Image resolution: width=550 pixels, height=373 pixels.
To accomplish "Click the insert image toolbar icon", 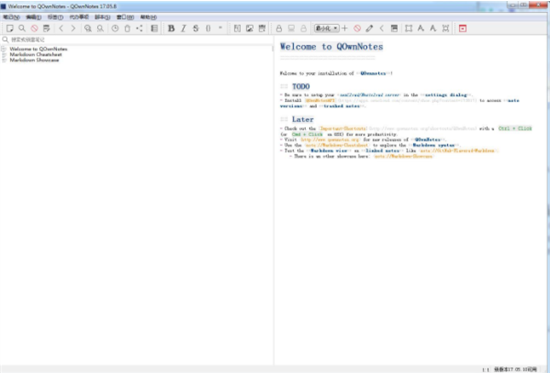I will 249,28.
